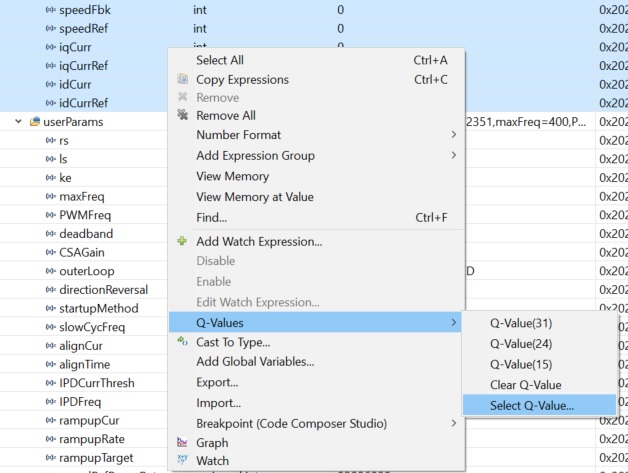Click the Graph chart icon
The image size is (628, 473).
pos(182,442)
